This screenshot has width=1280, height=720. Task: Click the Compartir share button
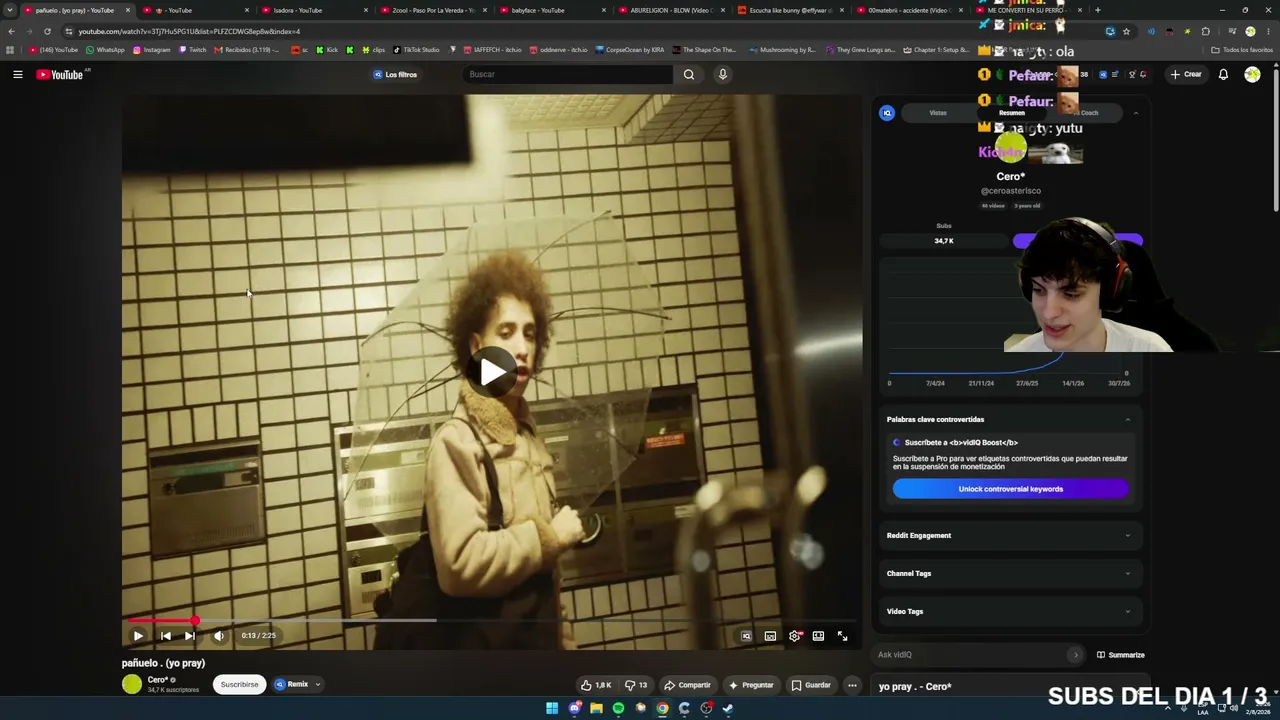point(687,685)
